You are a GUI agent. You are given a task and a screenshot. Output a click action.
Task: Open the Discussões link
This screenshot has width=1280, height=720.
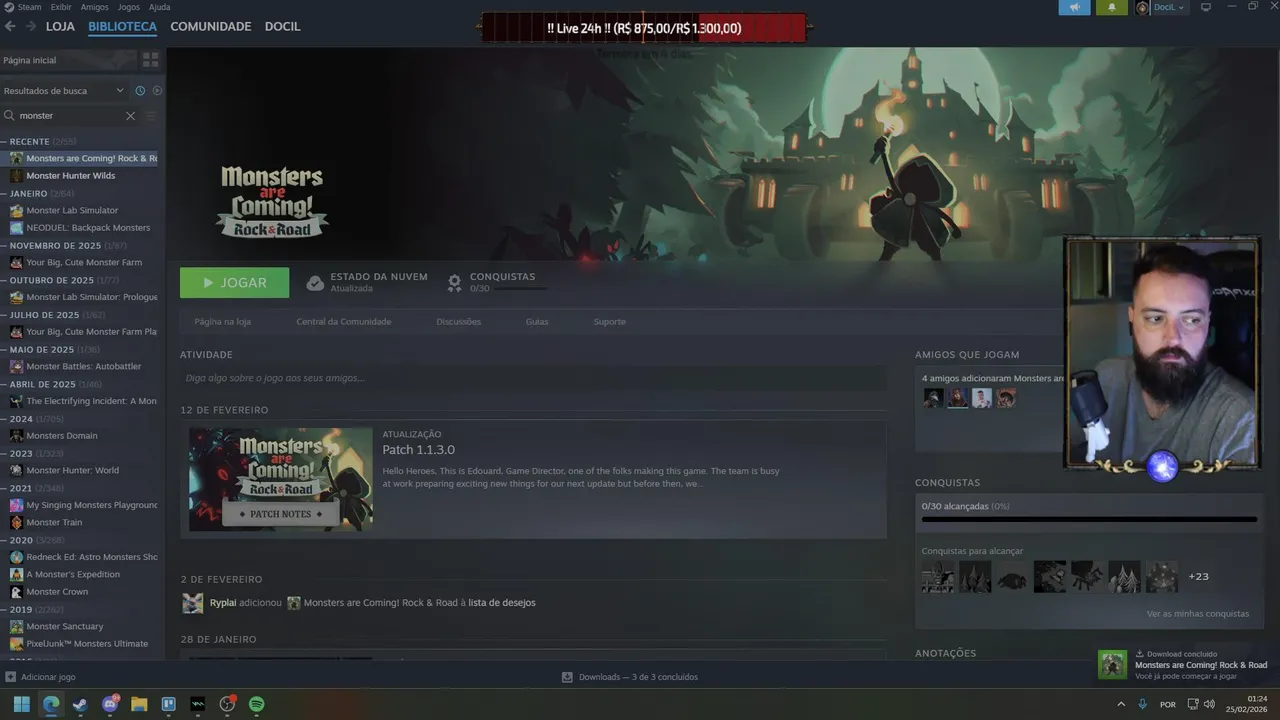pyautogui.click(x=459, y=322)
